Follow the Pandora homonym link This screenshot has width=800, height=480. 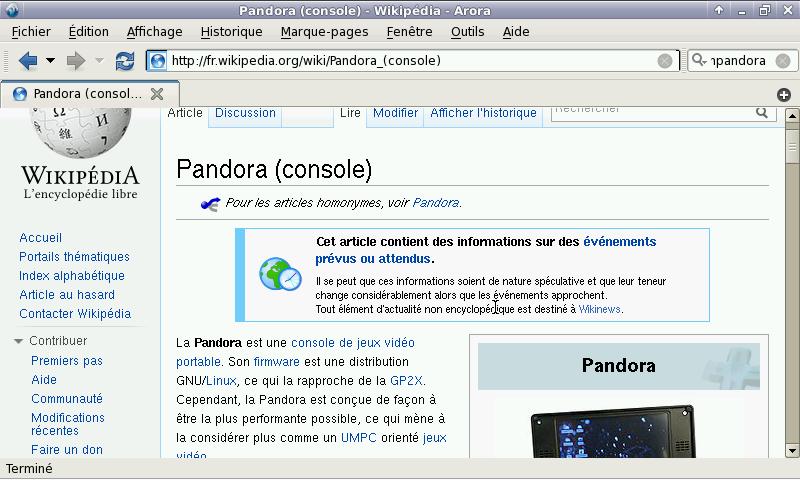[436, 203]
